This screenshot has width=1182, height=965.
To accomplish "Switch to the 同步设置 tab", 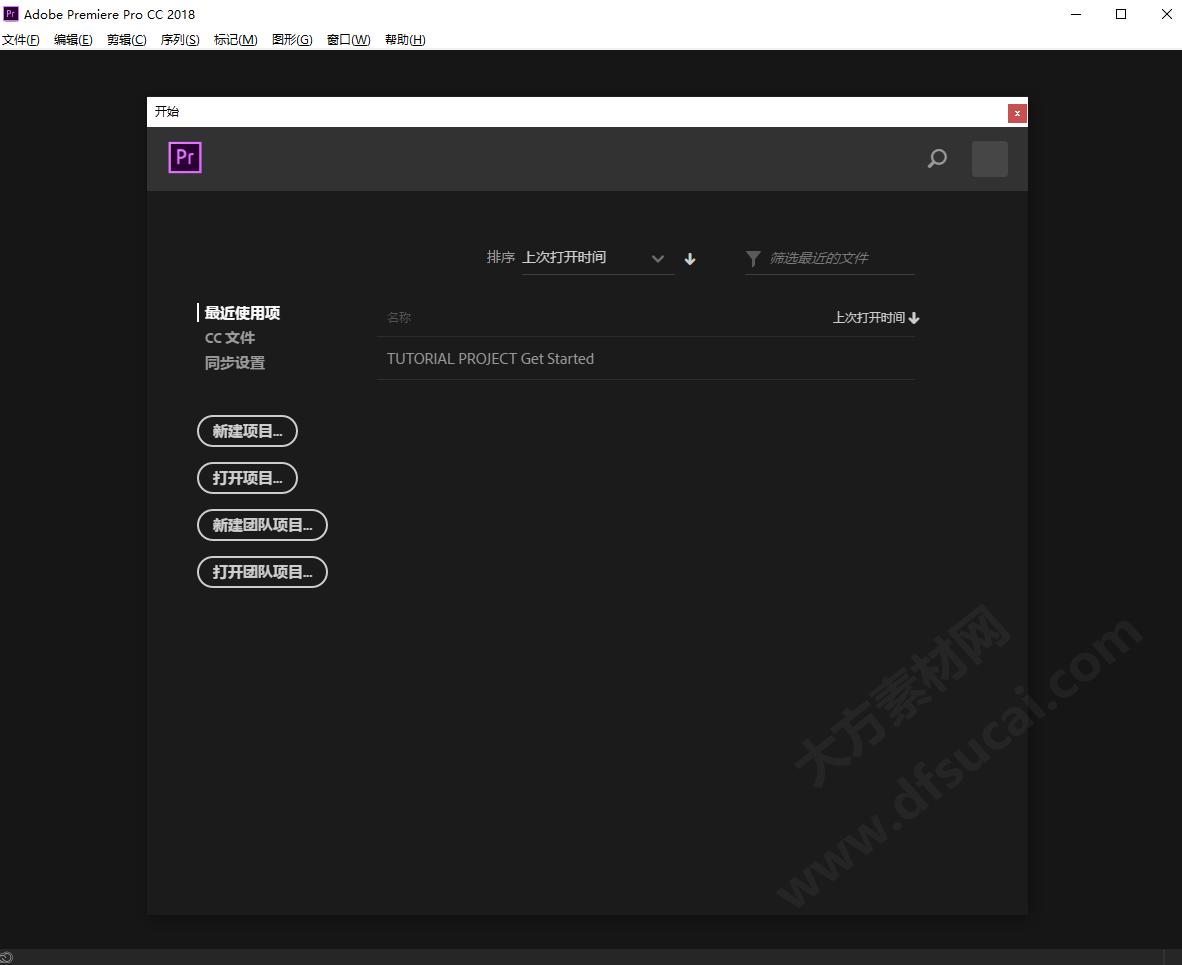I will click(234, 363).
